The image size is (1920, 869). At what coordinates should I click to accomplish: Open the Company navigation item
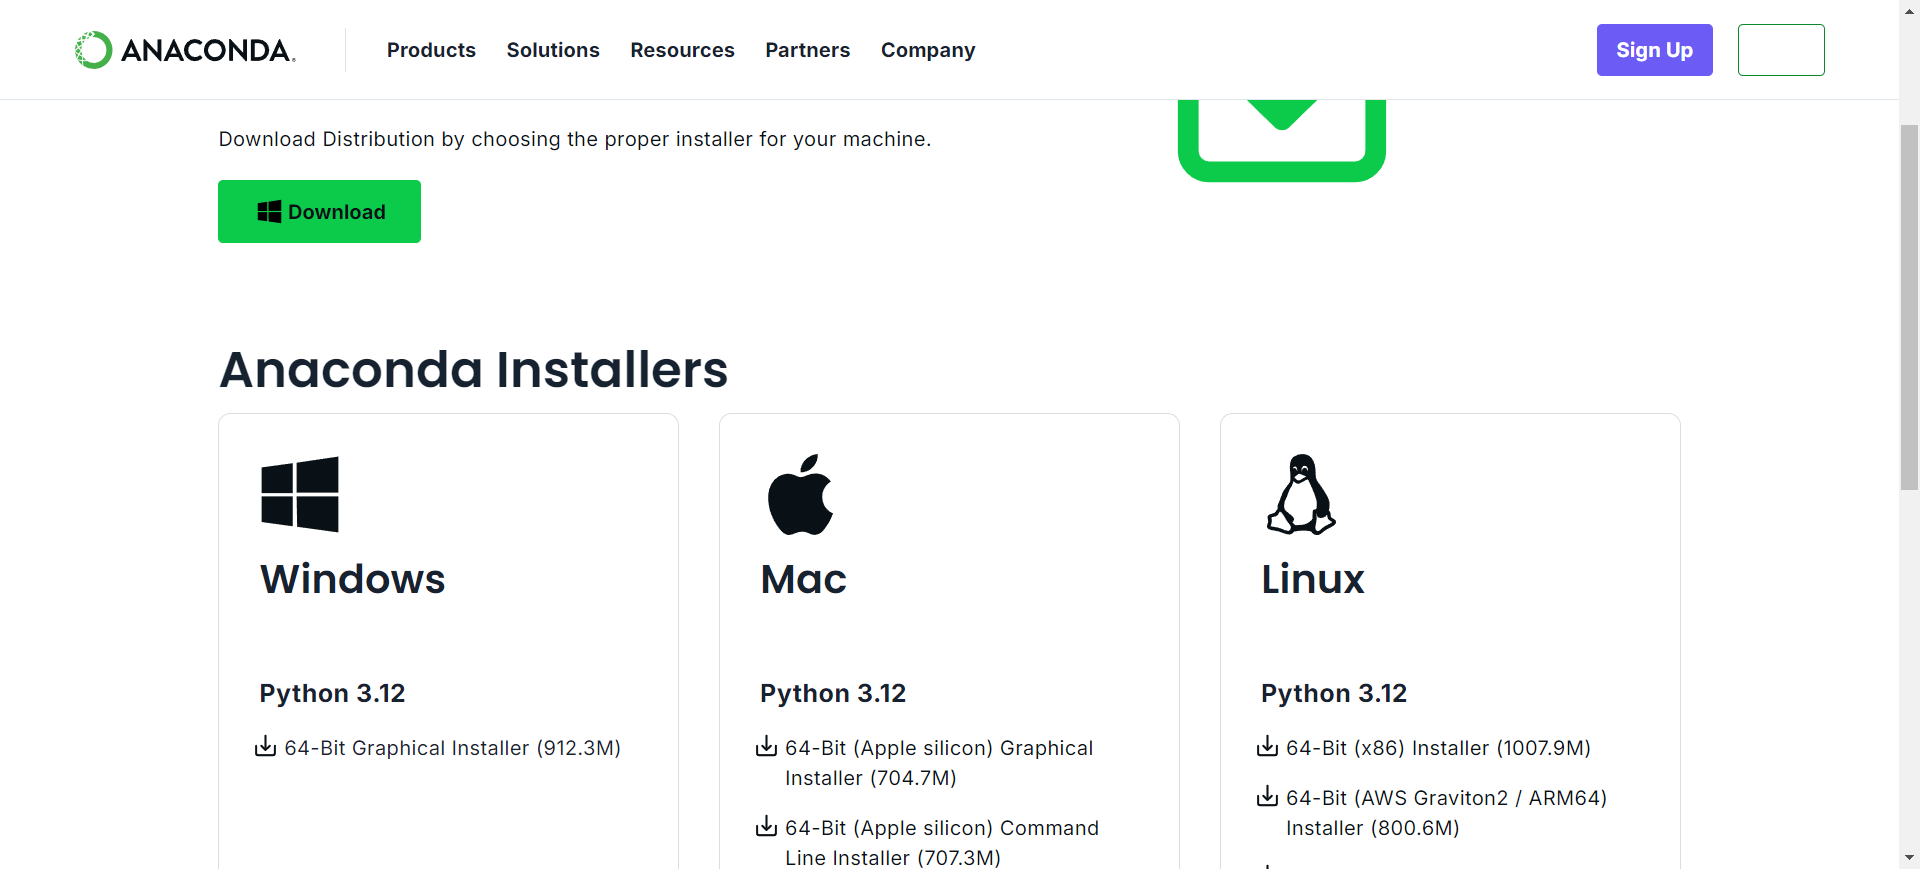[x=928, y=50]
